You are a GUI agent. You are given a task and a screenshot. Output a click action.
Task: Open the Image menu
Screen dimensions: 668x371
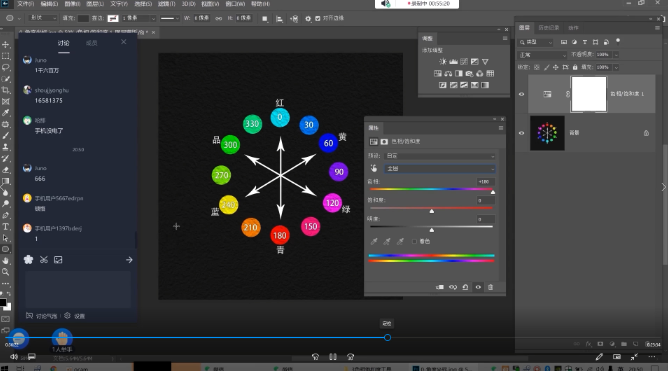coord(72,4)
